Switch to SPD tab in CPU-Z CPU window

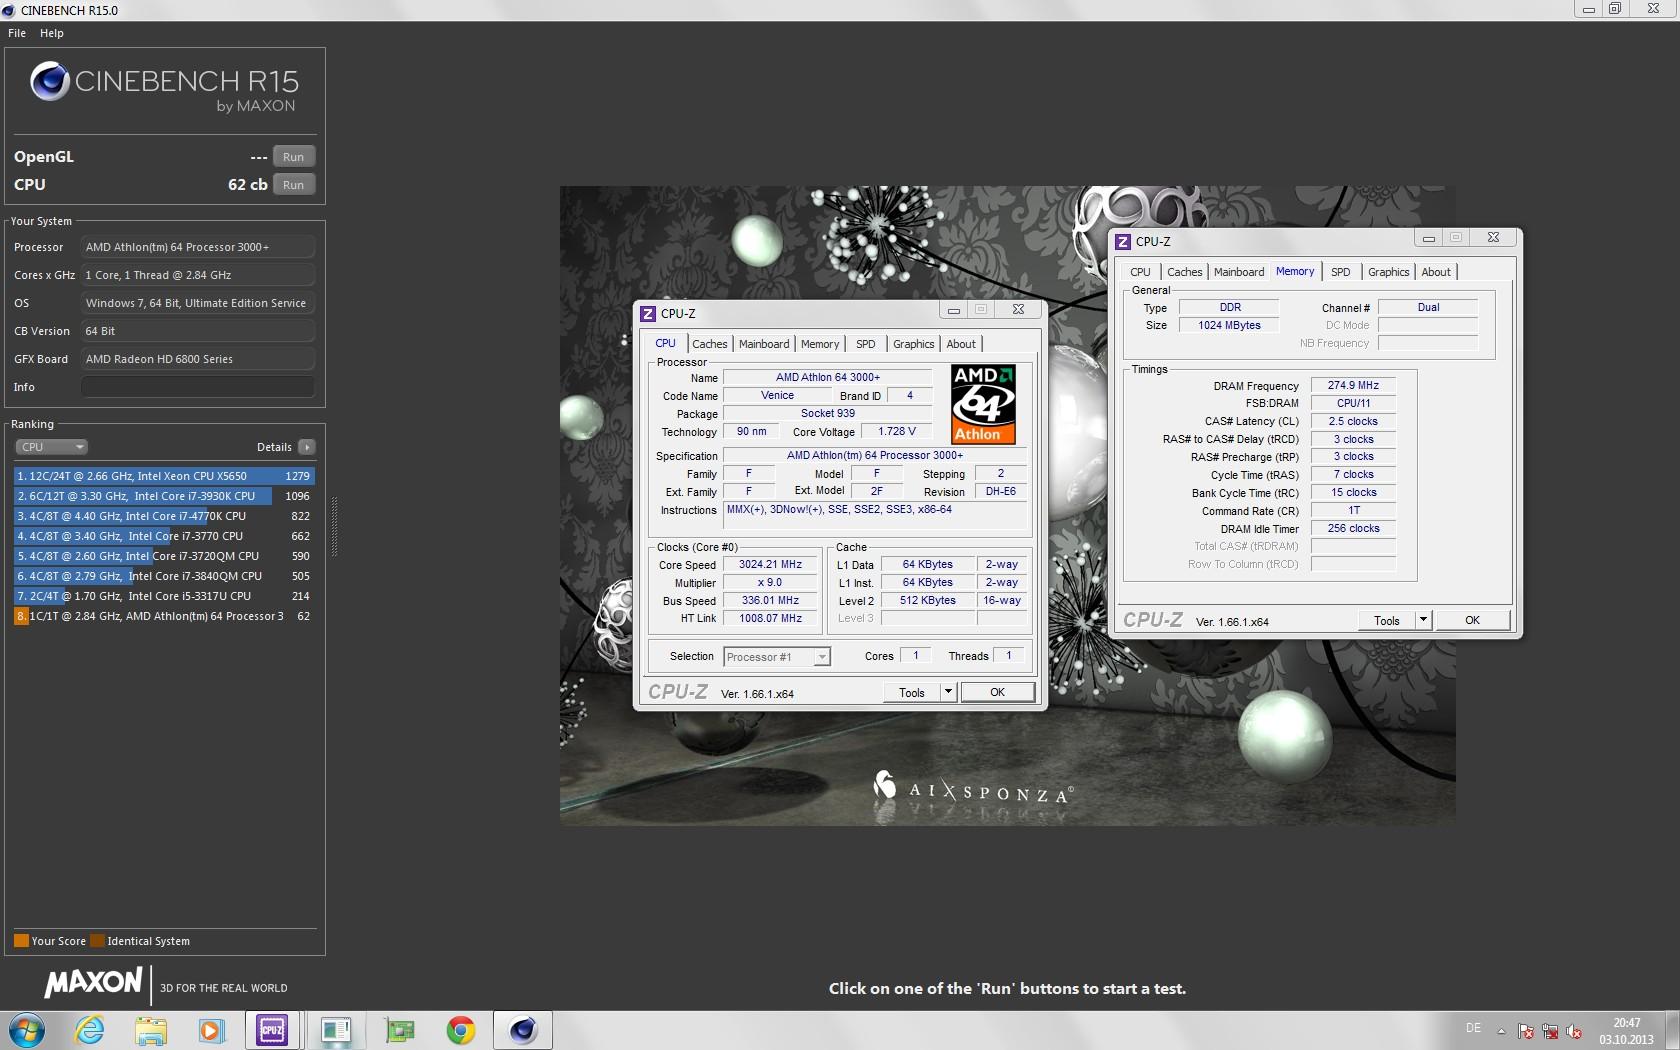point(866,344)
